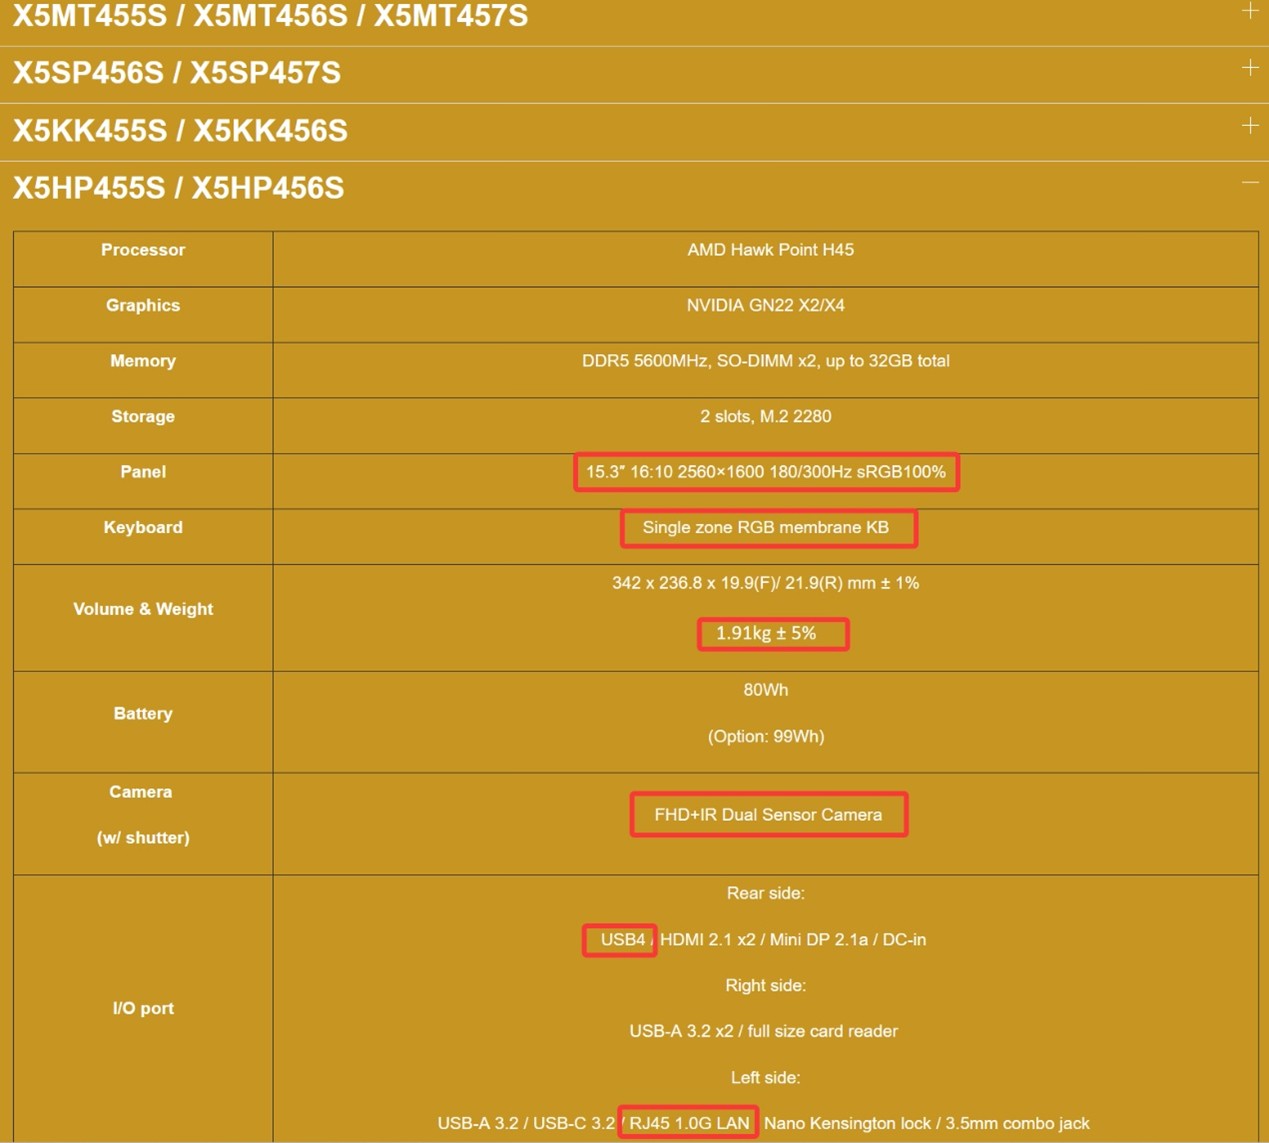
Task: Select 'USB4' port text
Action: coord(622,940)
